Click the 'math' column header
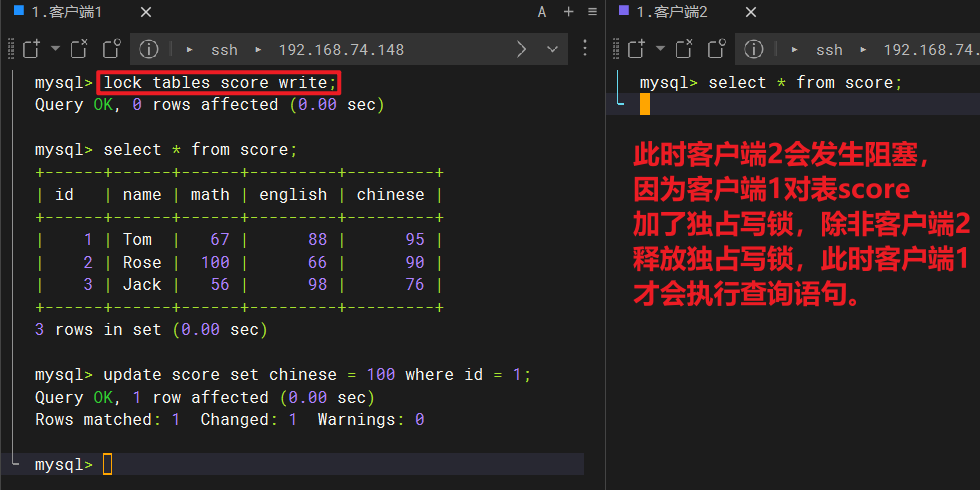The width and height of the screenshot is (980, 490). pyautogui.click(x=210, y=195)
